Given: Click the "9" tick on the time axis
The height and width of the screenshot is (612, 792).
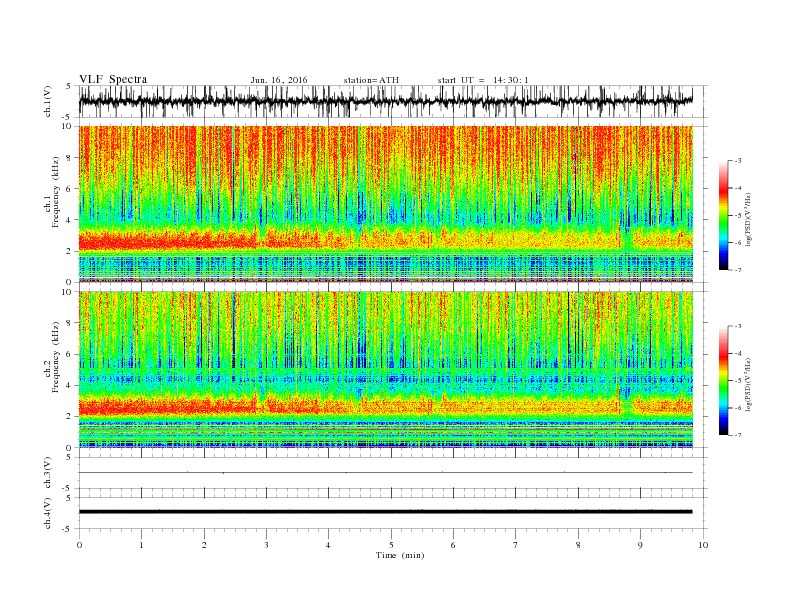Looking at the screenshot, I should point(640,545).
